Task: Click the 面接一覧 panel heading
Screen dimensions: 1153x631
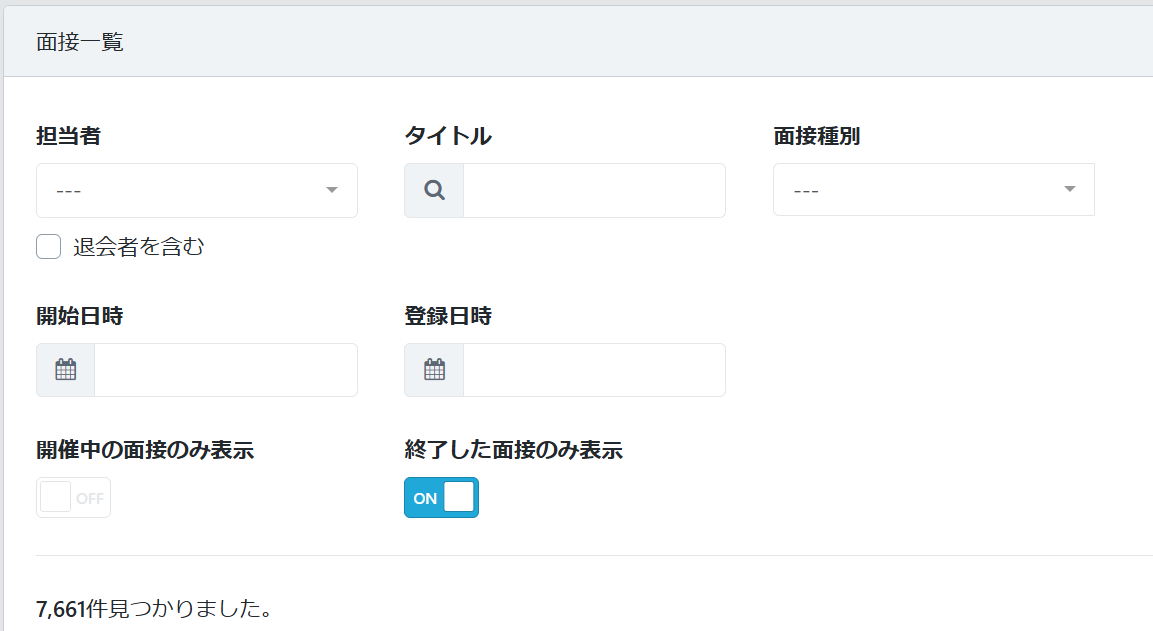Action: (x=80, y=42)
